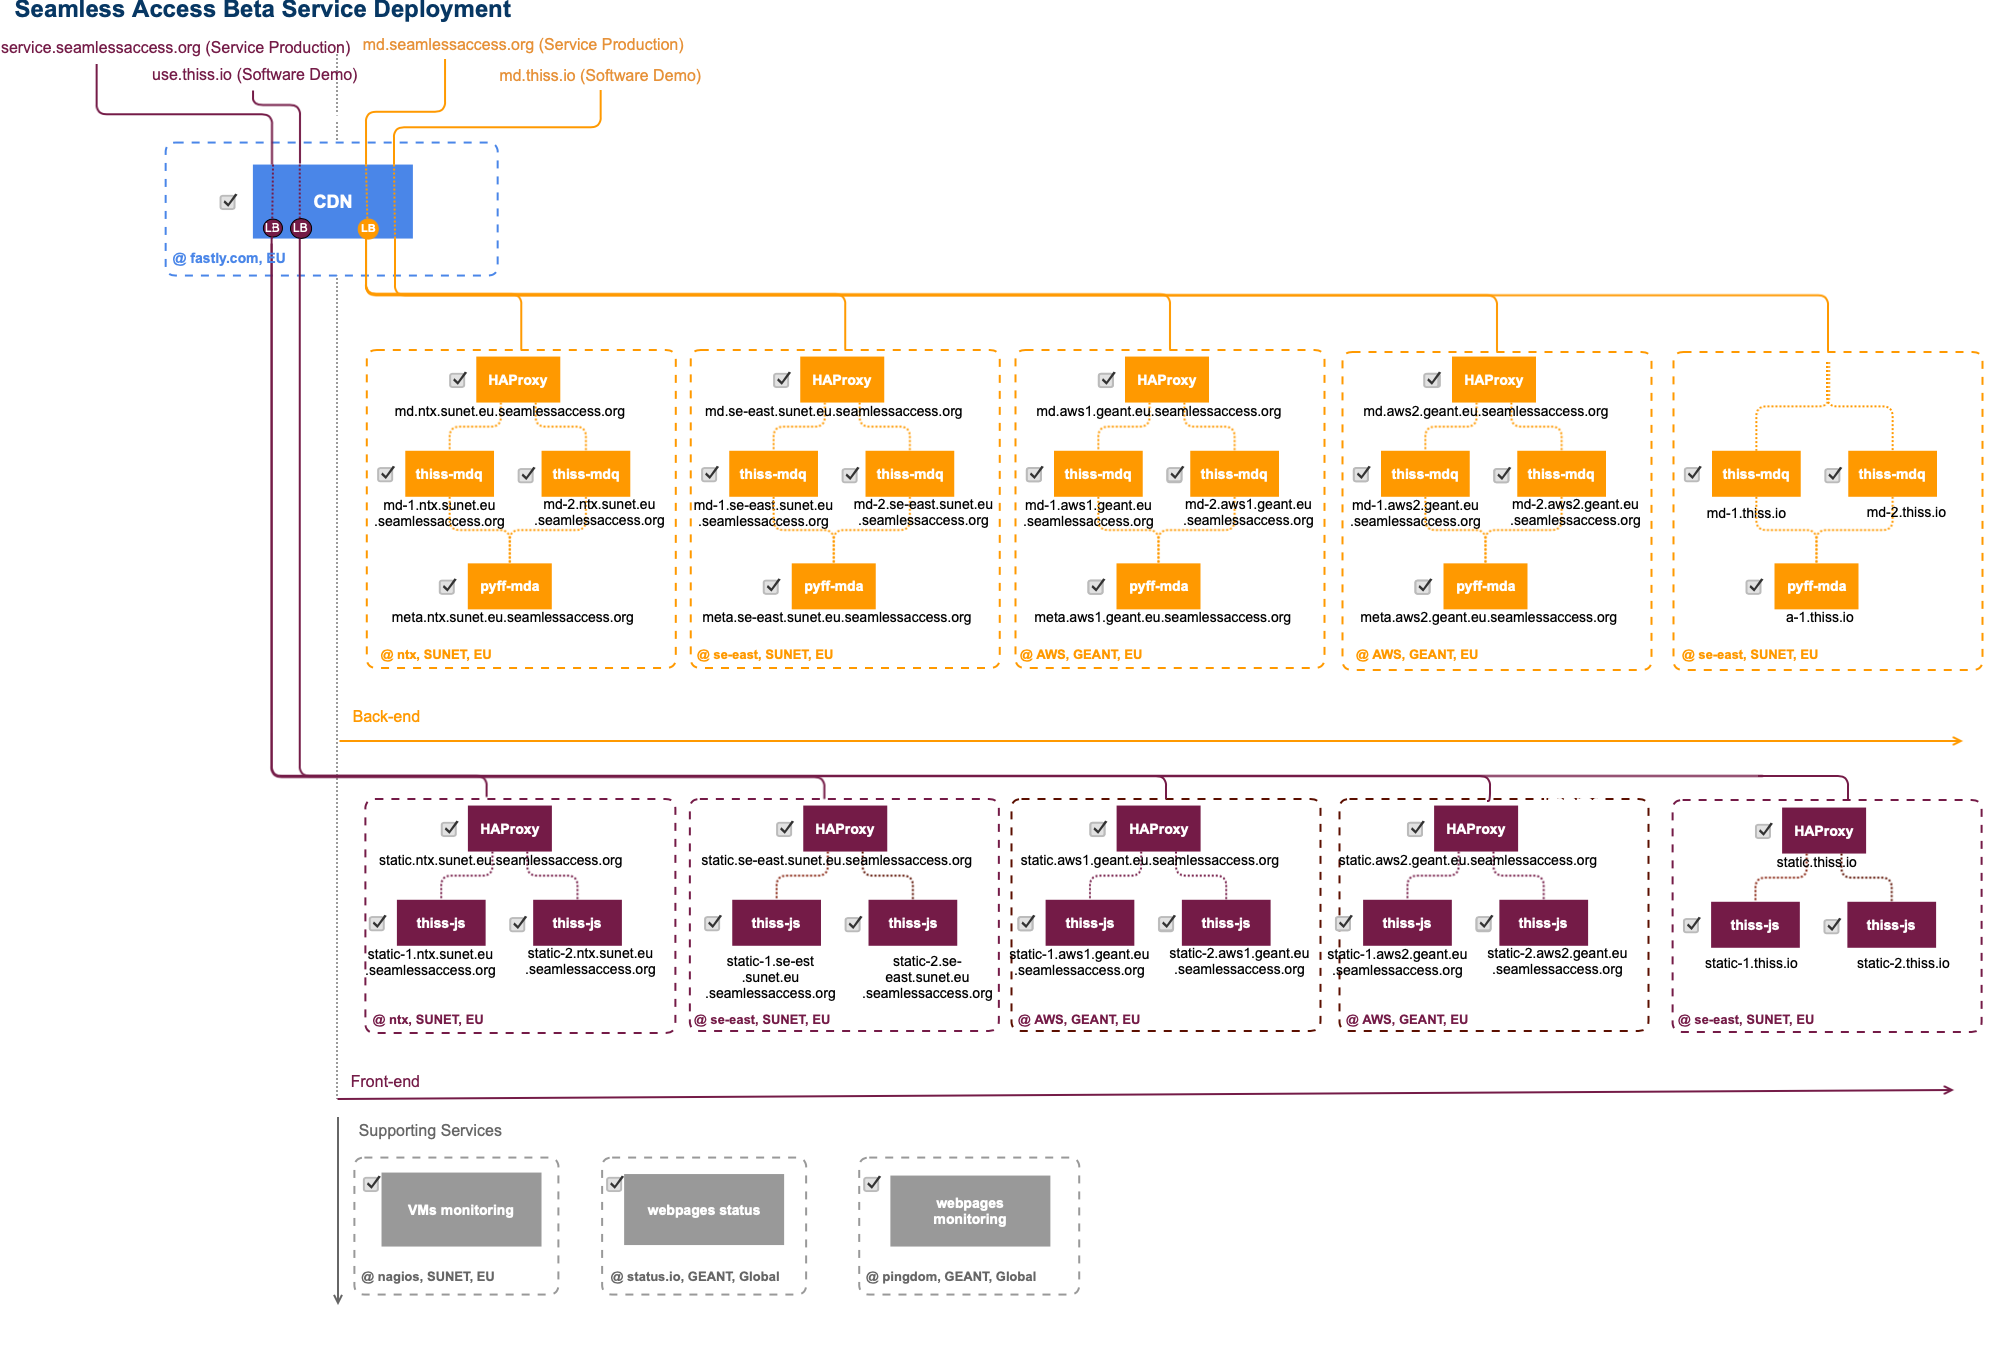Select the orange HAProxy for md.ntx.sunet.eu
This screenshot has height=1355, width=2012.
coord(517,380)
